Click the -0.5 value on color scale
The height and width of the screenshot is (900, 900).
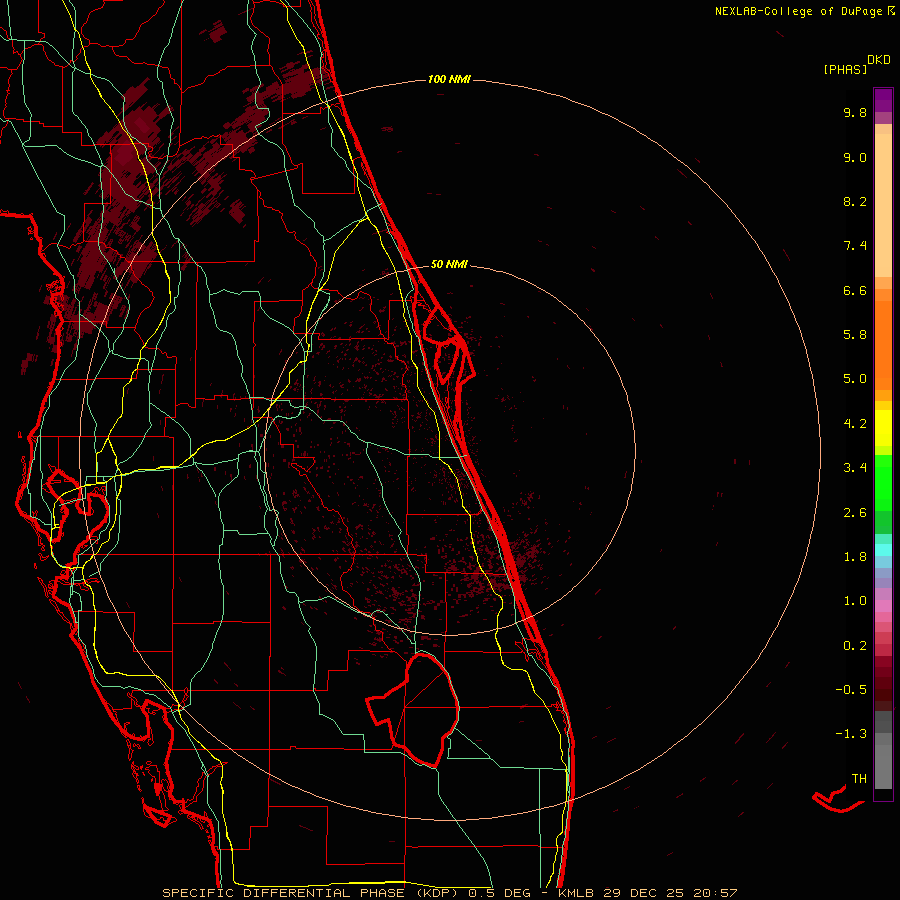[851, 690]
